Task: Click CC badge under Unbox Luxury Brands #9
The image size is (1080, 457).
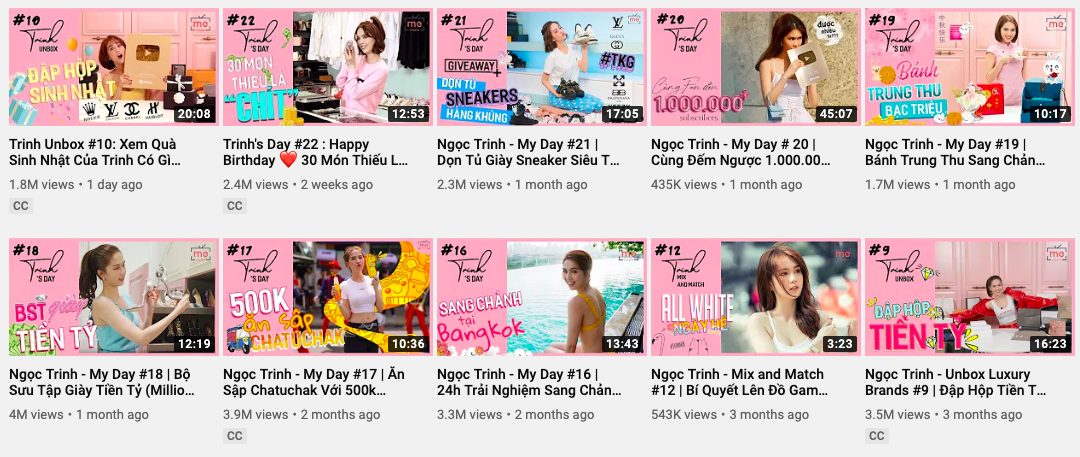Action: click(877, 436)
